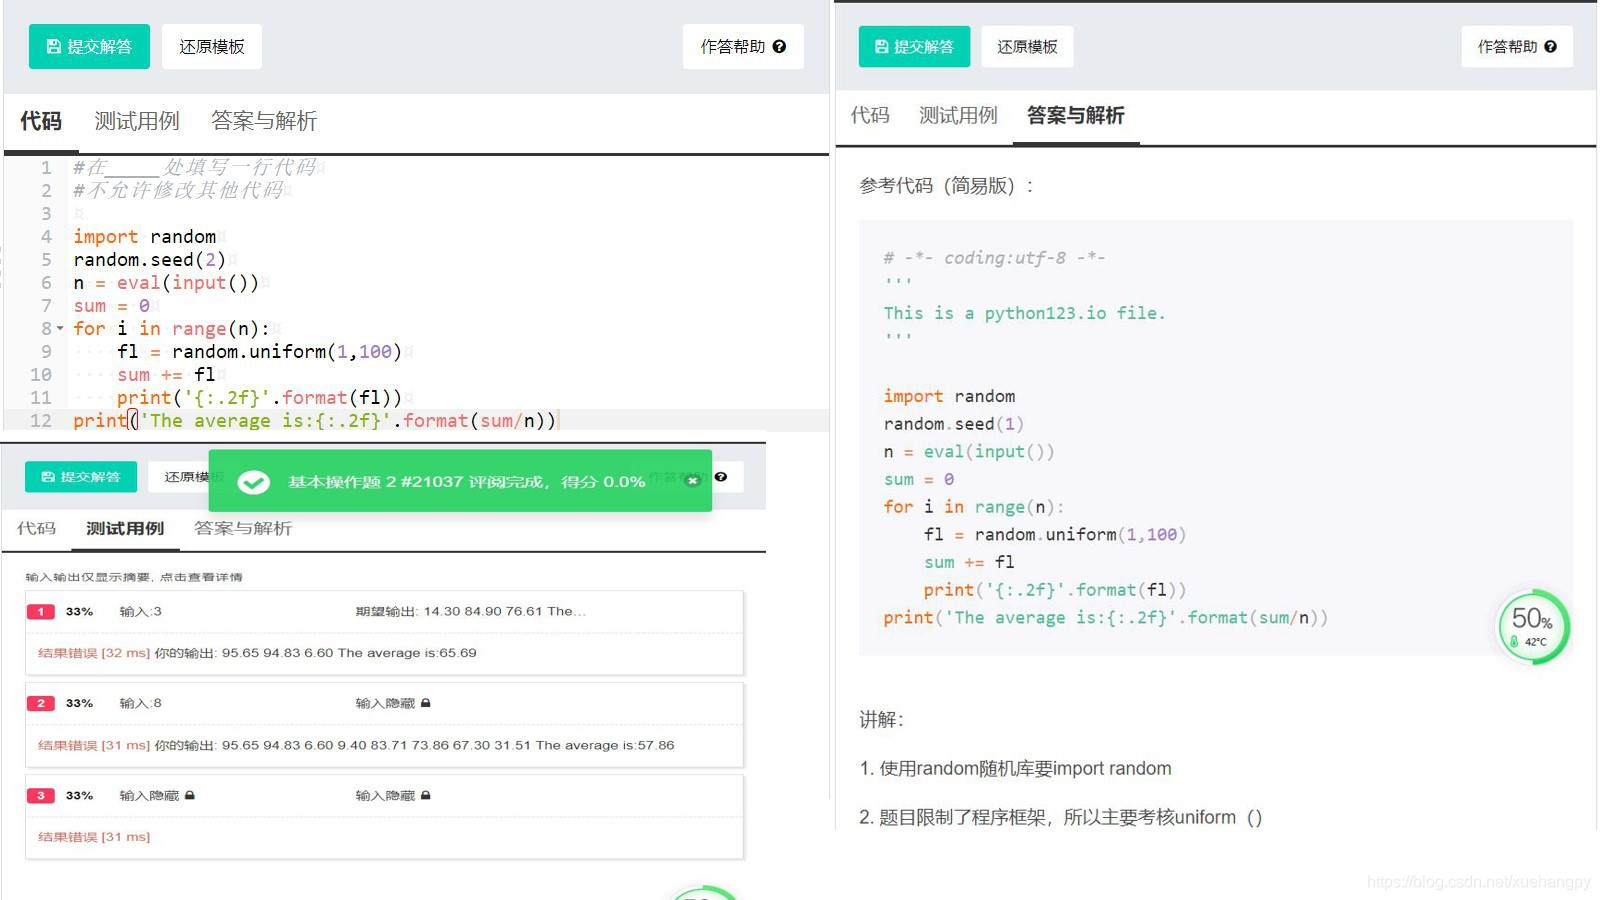The height and width of the screenshot is (900, 1600).
Task: Open 答案与解析 tab in top-left panel
Action: (264, 121)
